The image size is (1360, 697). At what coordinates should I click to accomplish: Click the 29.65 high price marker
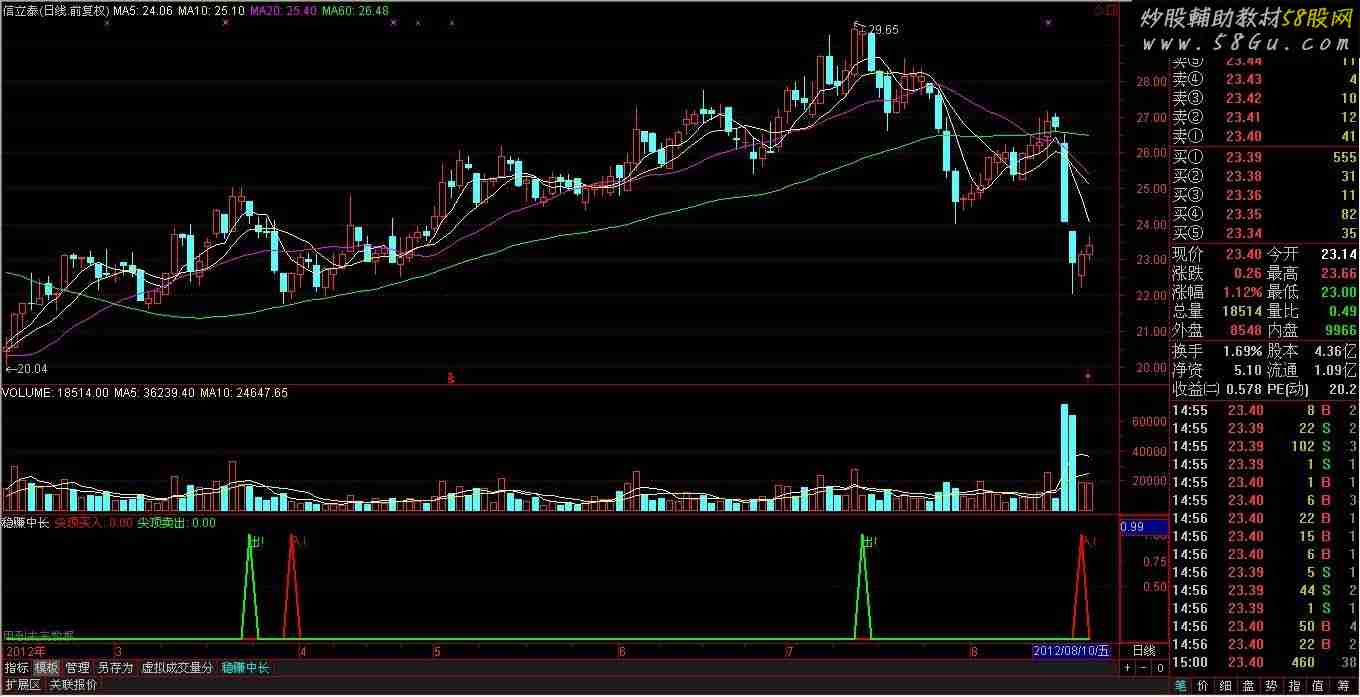coord(881,30)
